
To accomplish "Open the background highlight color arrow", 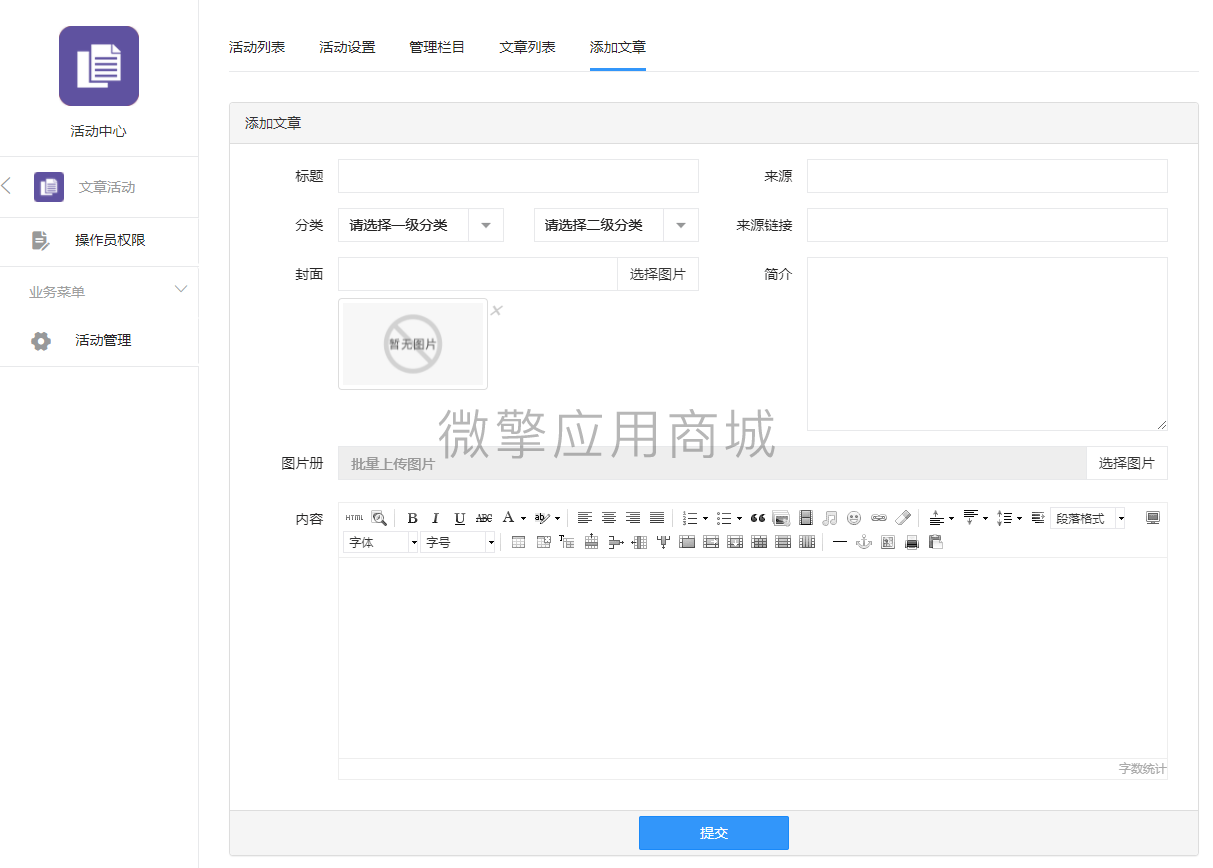I will click(x=557, y=518).
